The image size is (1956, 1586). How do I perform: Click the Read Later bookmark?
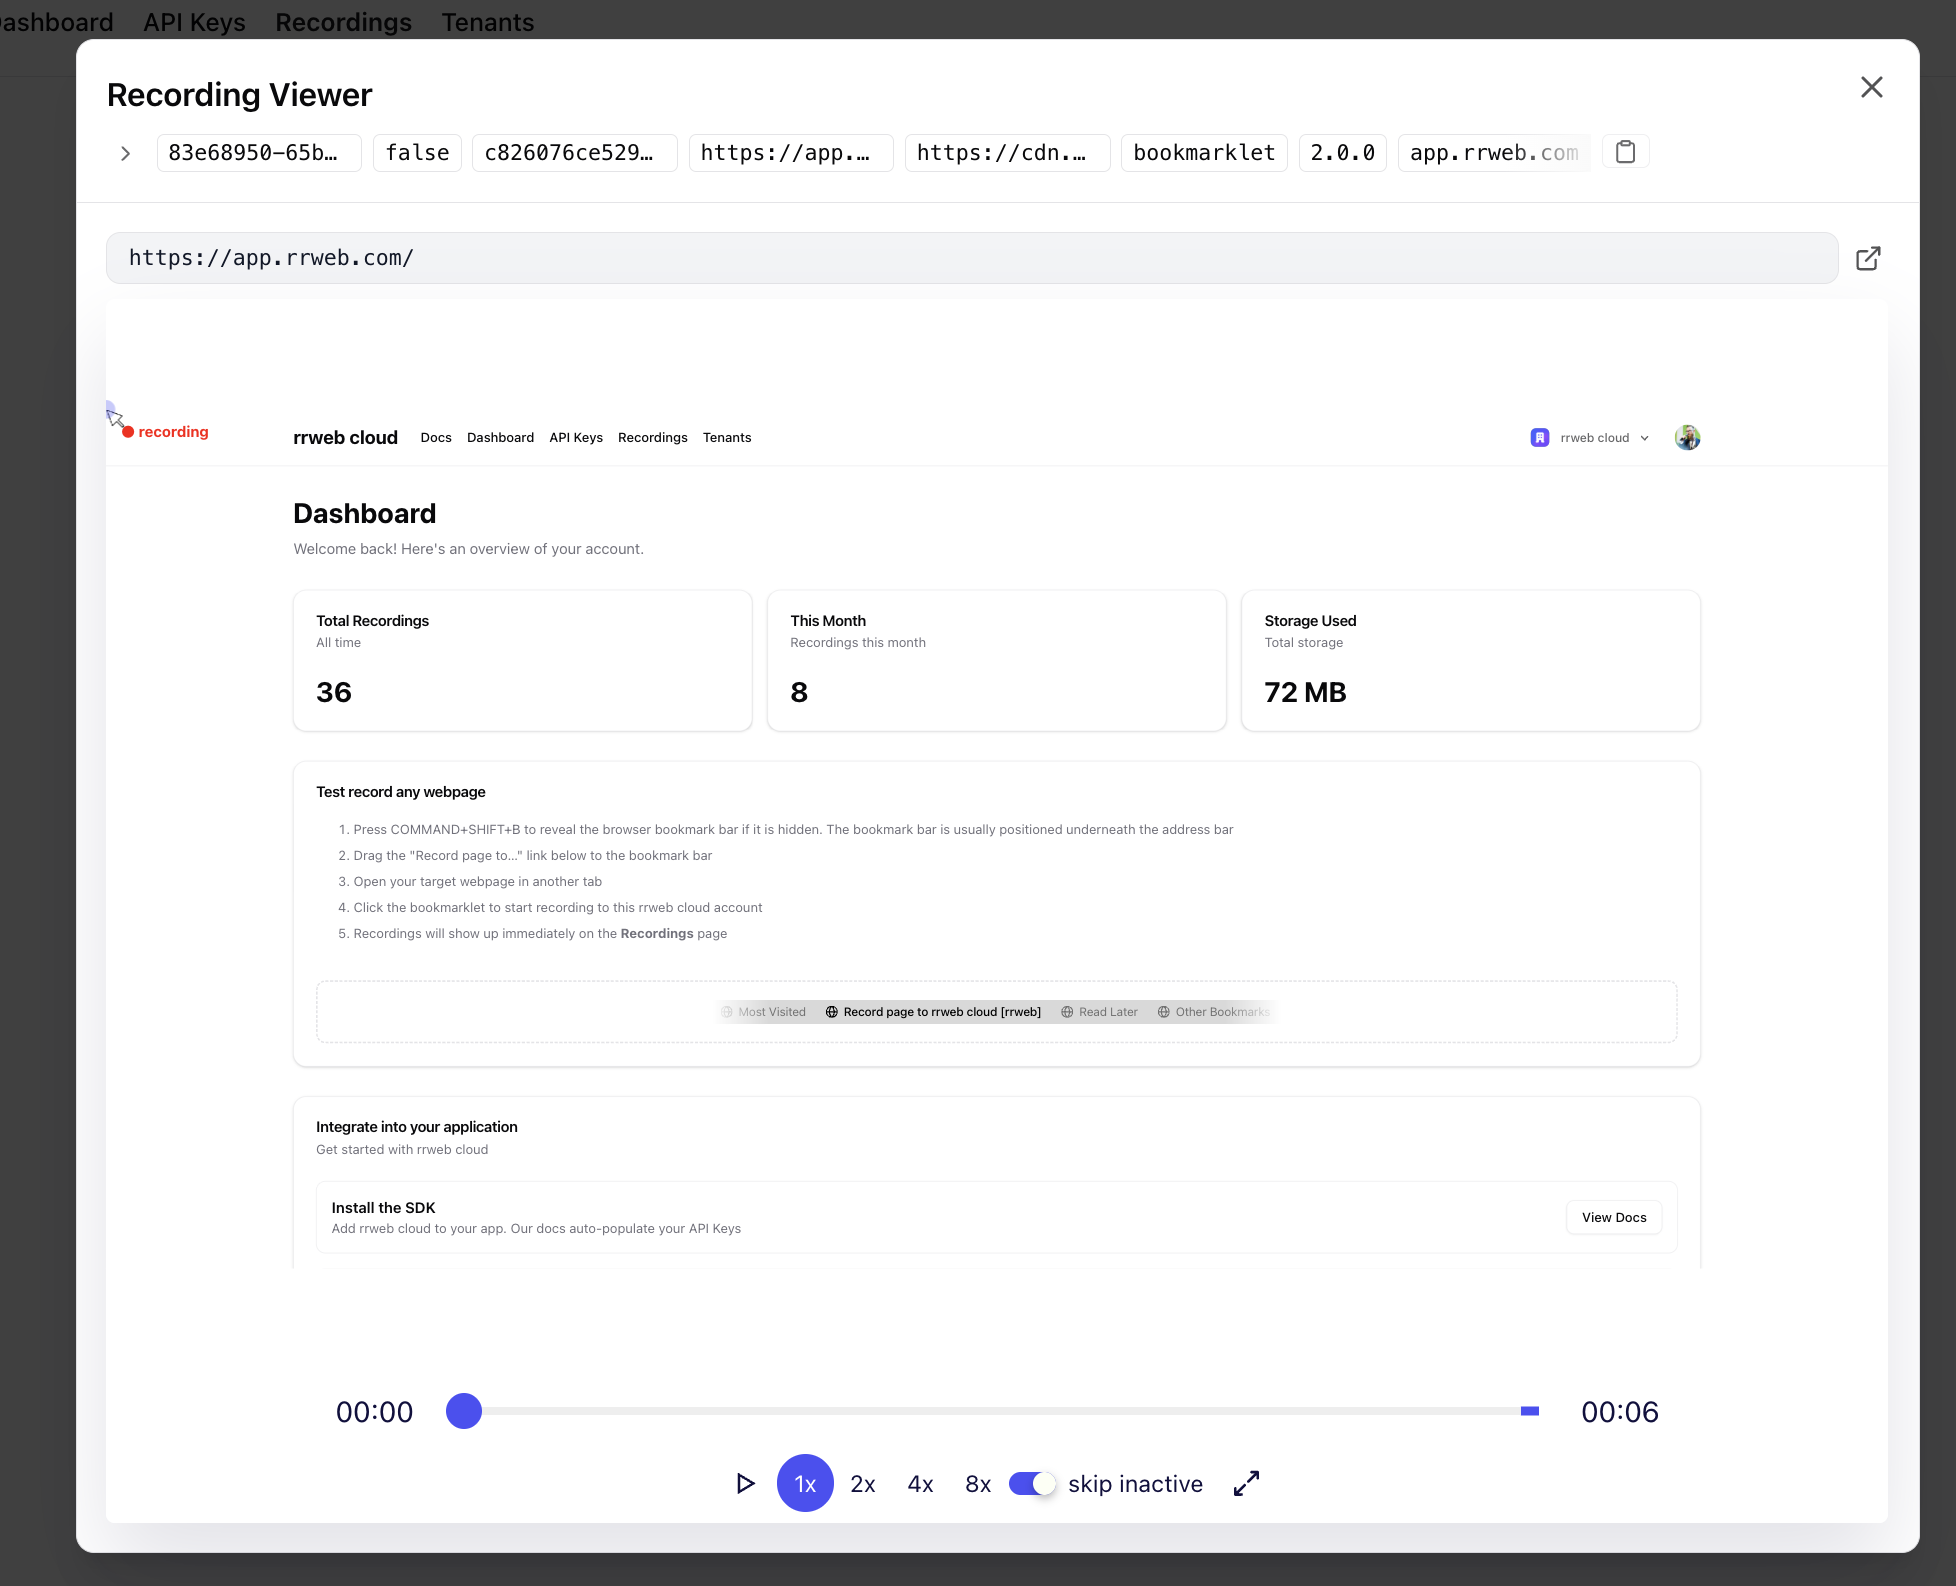[1099, 1012]
